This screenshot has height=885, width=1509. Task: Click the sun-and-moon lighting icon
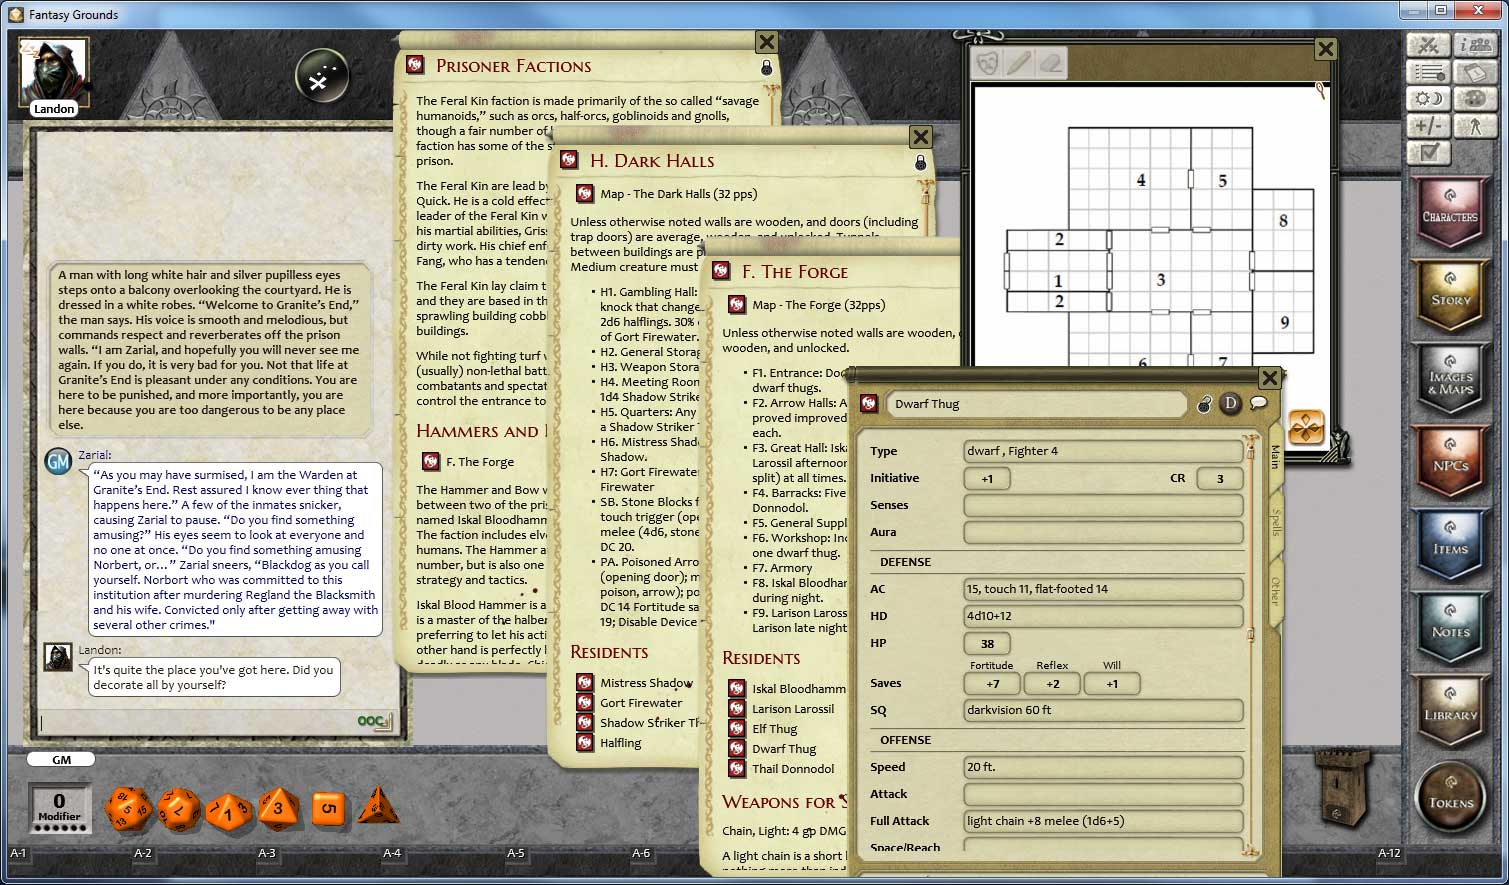point(1428,98)
